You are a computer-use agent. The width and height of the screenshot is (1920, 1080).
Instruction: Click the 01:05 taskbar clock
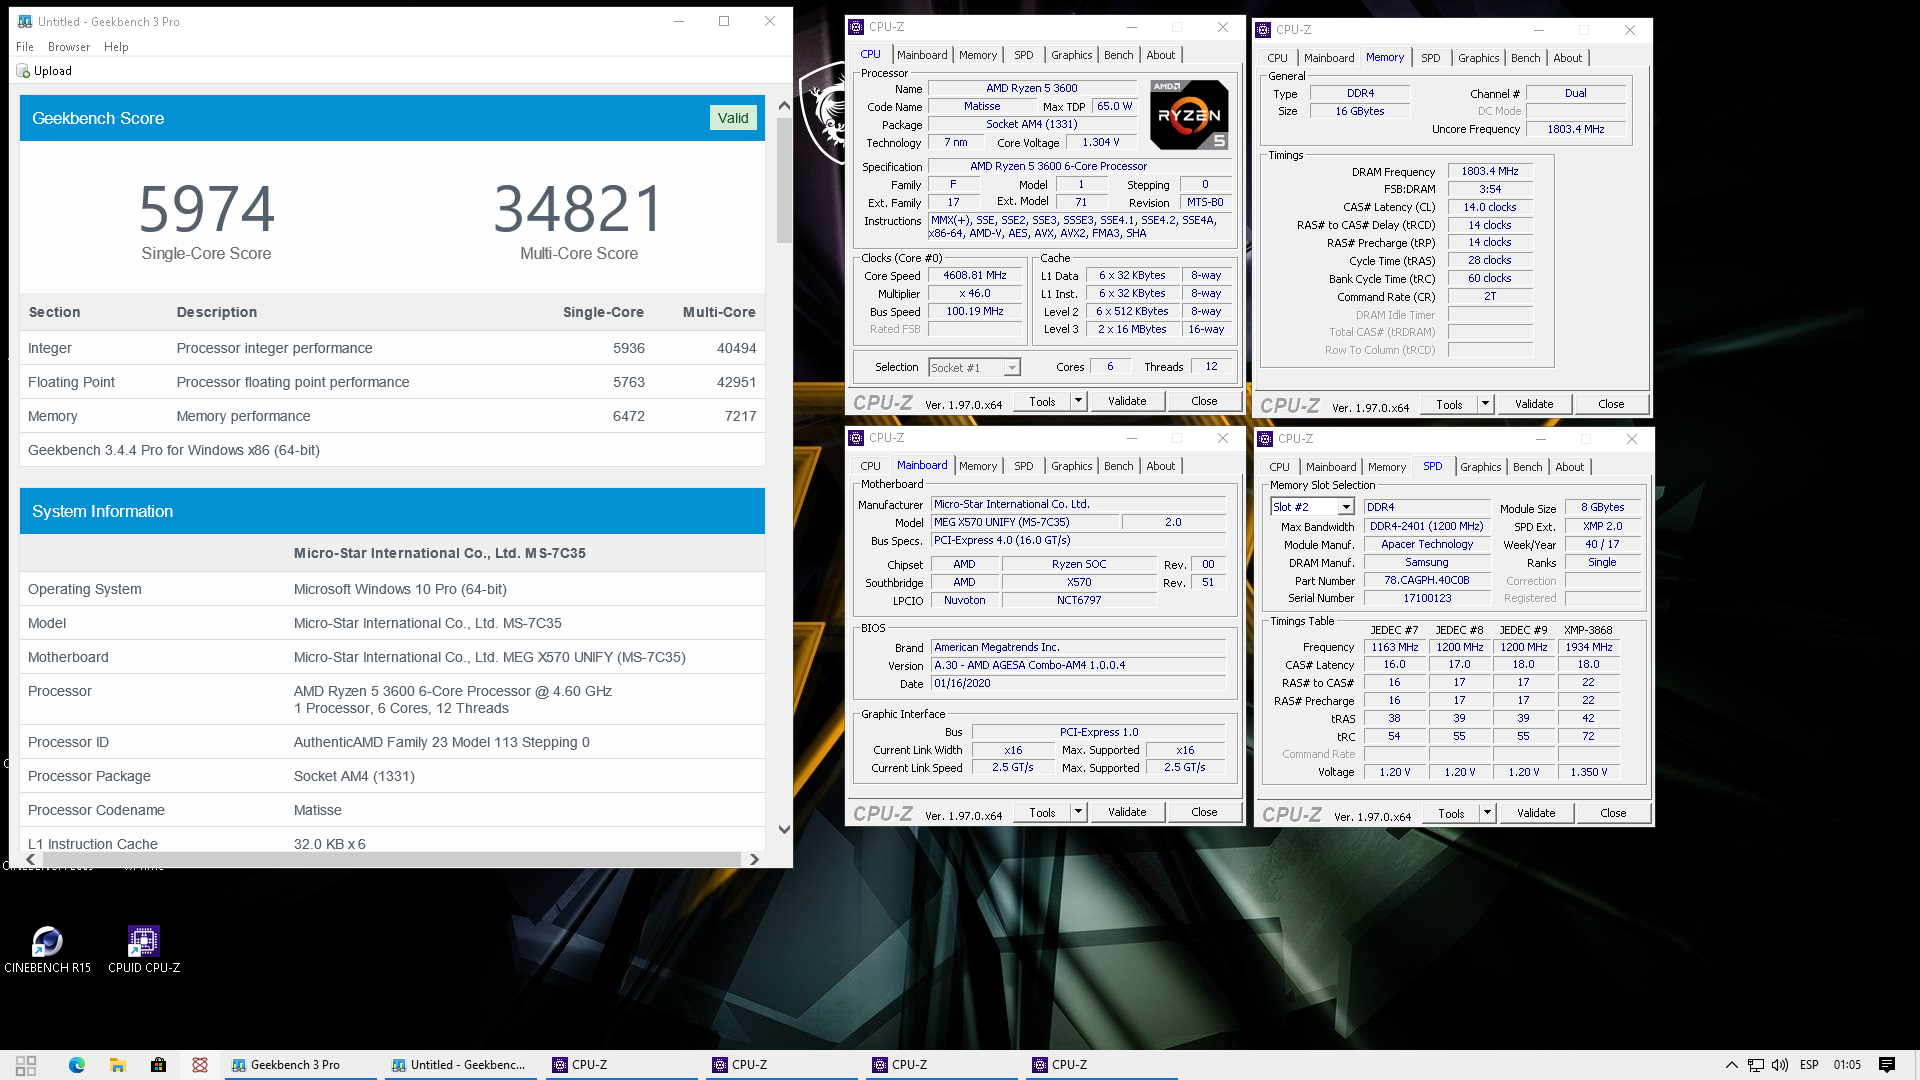(x=1847, y=1065)
